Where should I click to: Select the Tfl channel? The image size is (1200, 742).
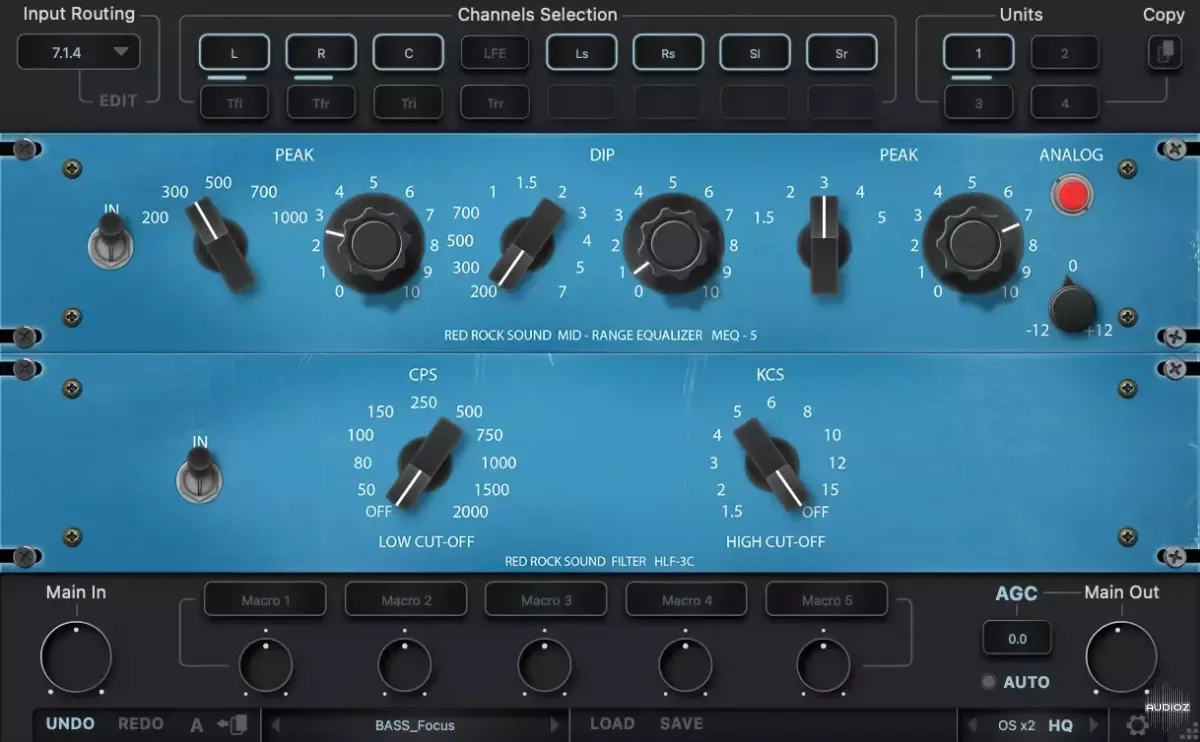click(234, 102)
